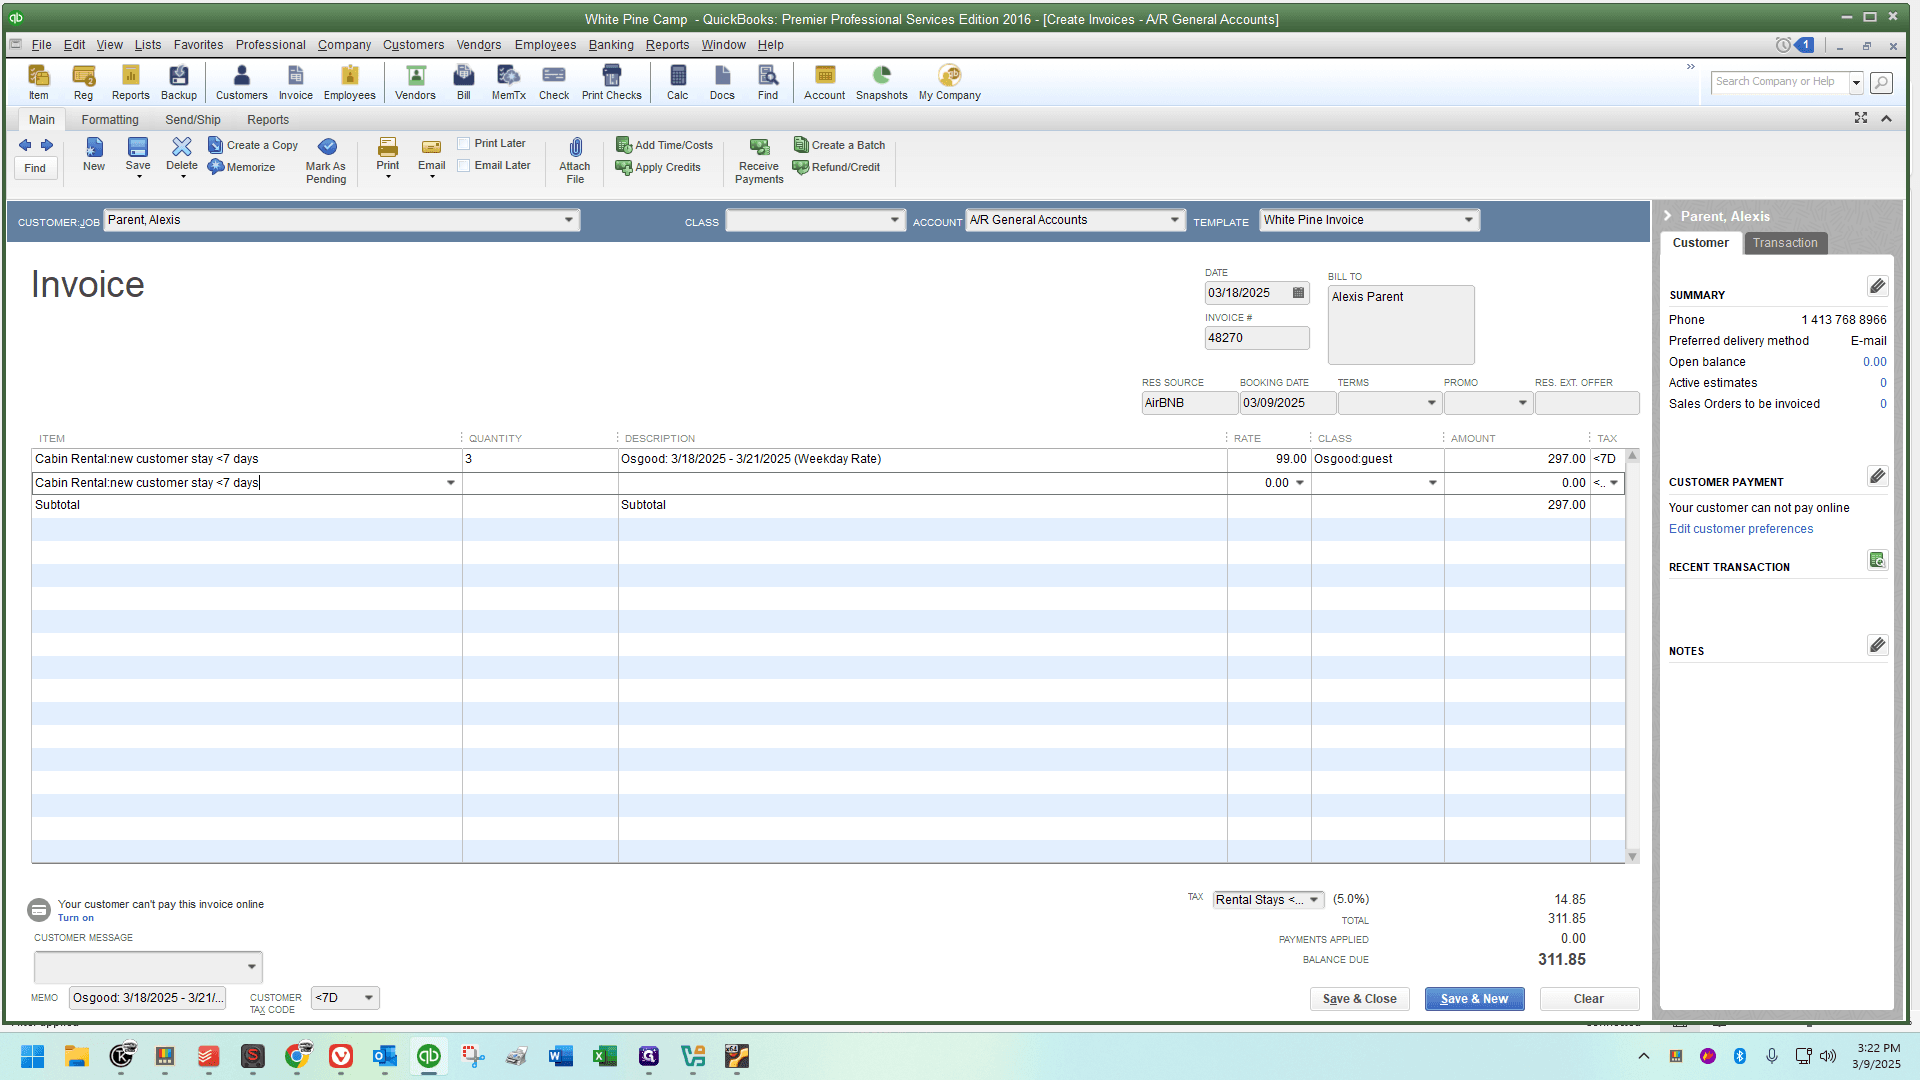The image size is (1920, 1080).
Task: Switch to the Send/Ship ribbon tab
Action: tap(193, 120)
